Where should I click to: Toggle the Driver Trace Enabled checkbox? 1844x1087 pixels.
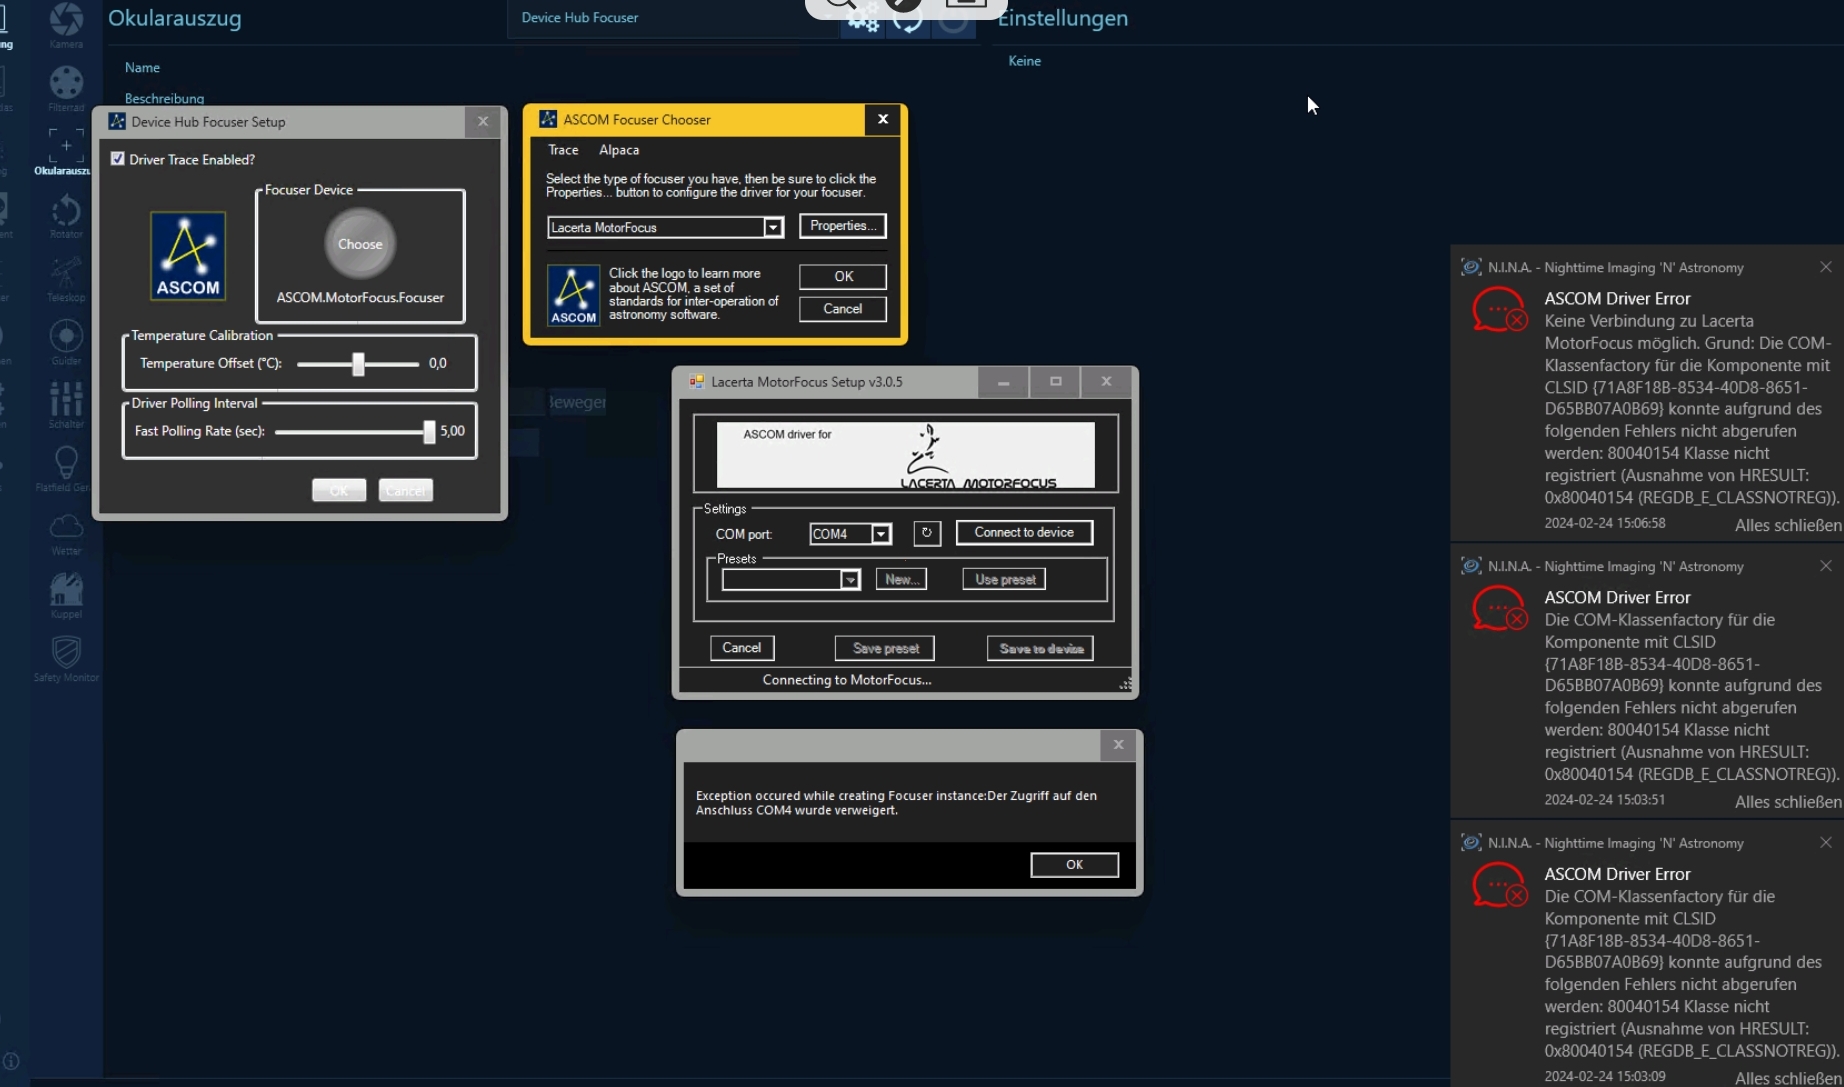point(118,159)
